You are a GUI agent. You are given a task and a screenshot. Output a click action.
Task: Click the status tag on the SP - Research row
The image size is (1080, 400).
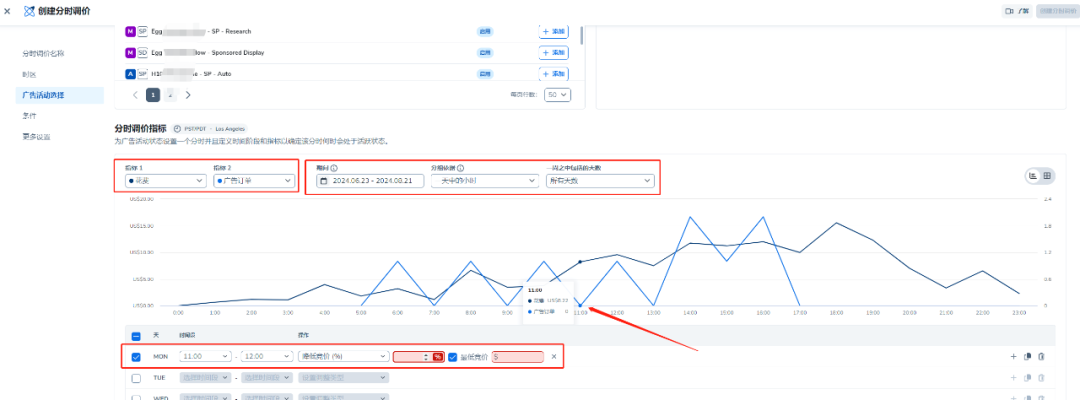pos(486,32)
